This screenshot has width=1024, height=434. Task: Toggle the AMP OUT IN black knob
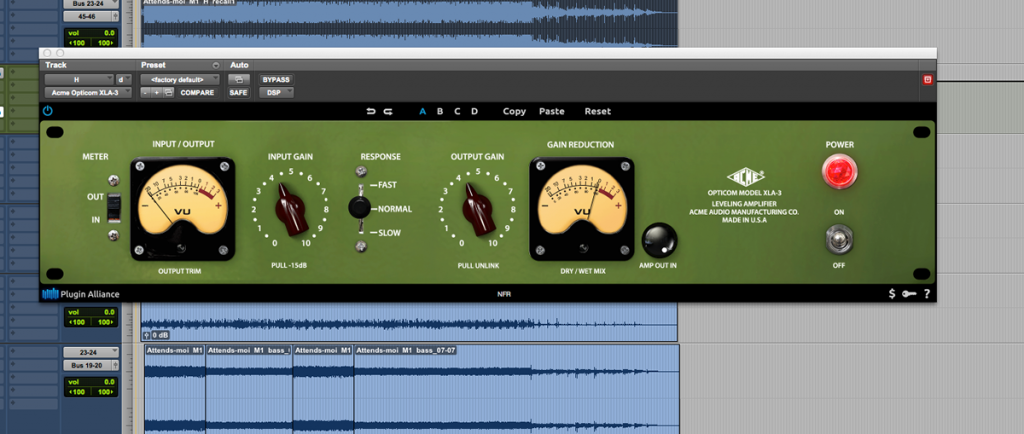(659, 240)
